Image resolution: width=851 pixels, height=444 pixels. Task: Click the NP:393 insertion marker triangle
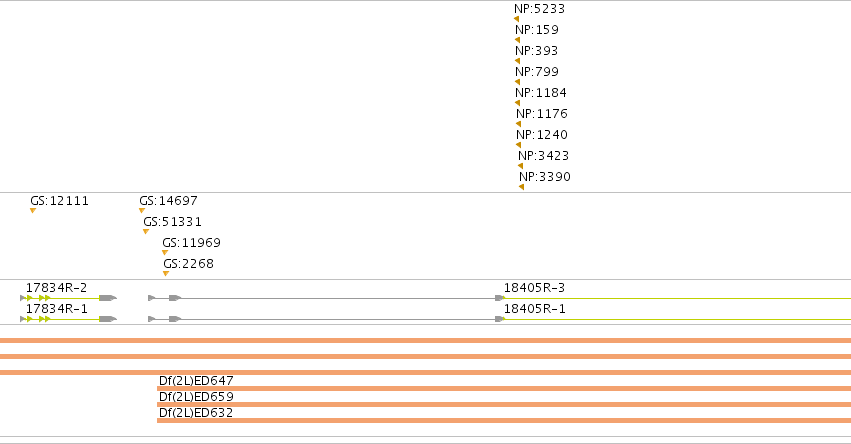[x=518, y=61]
